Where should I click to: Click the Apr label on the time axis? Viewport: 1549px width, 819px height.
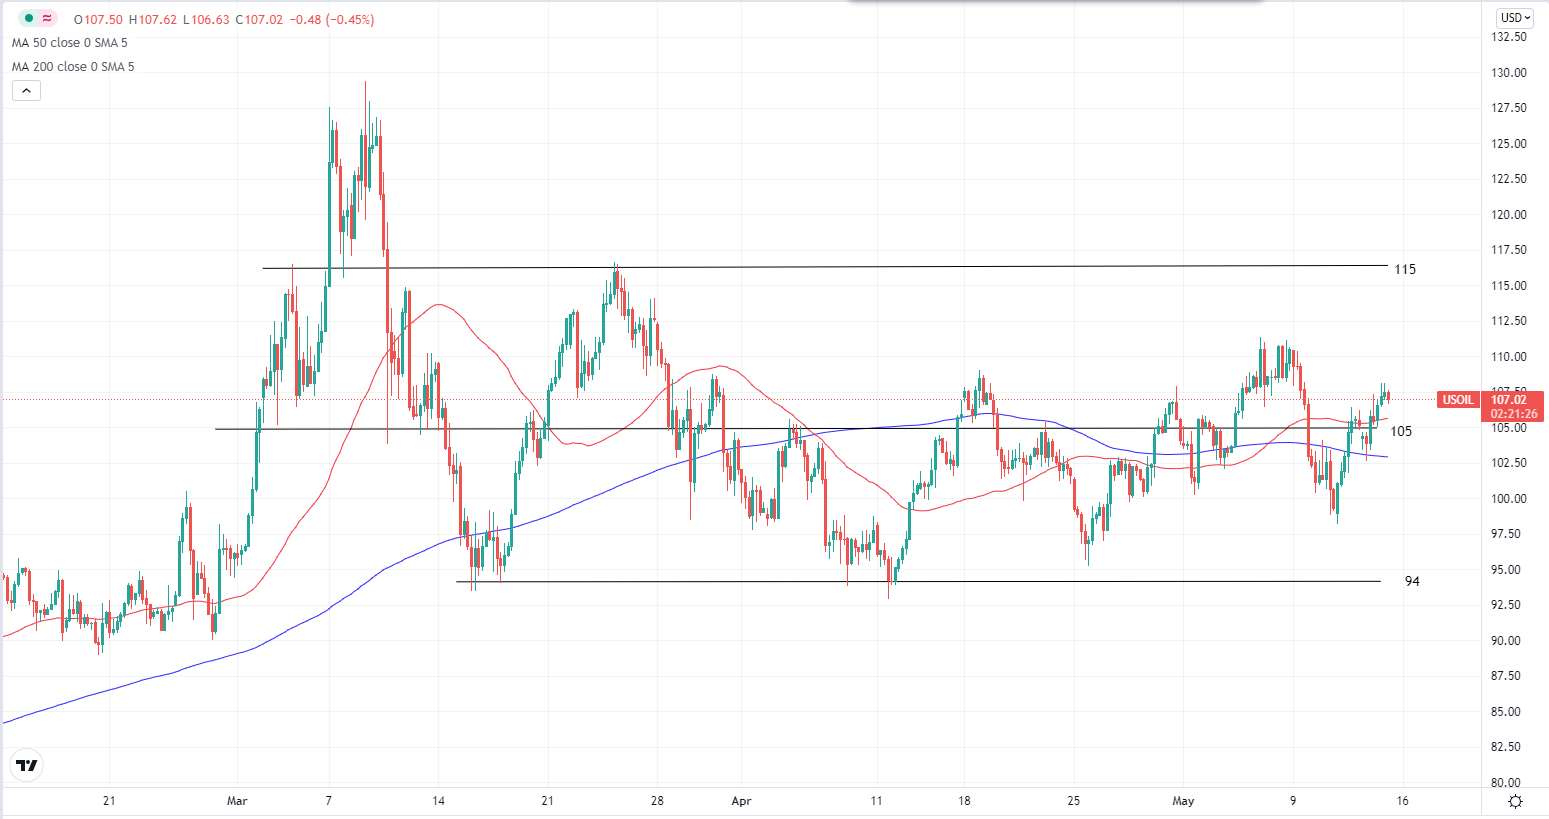click(741, 801)
